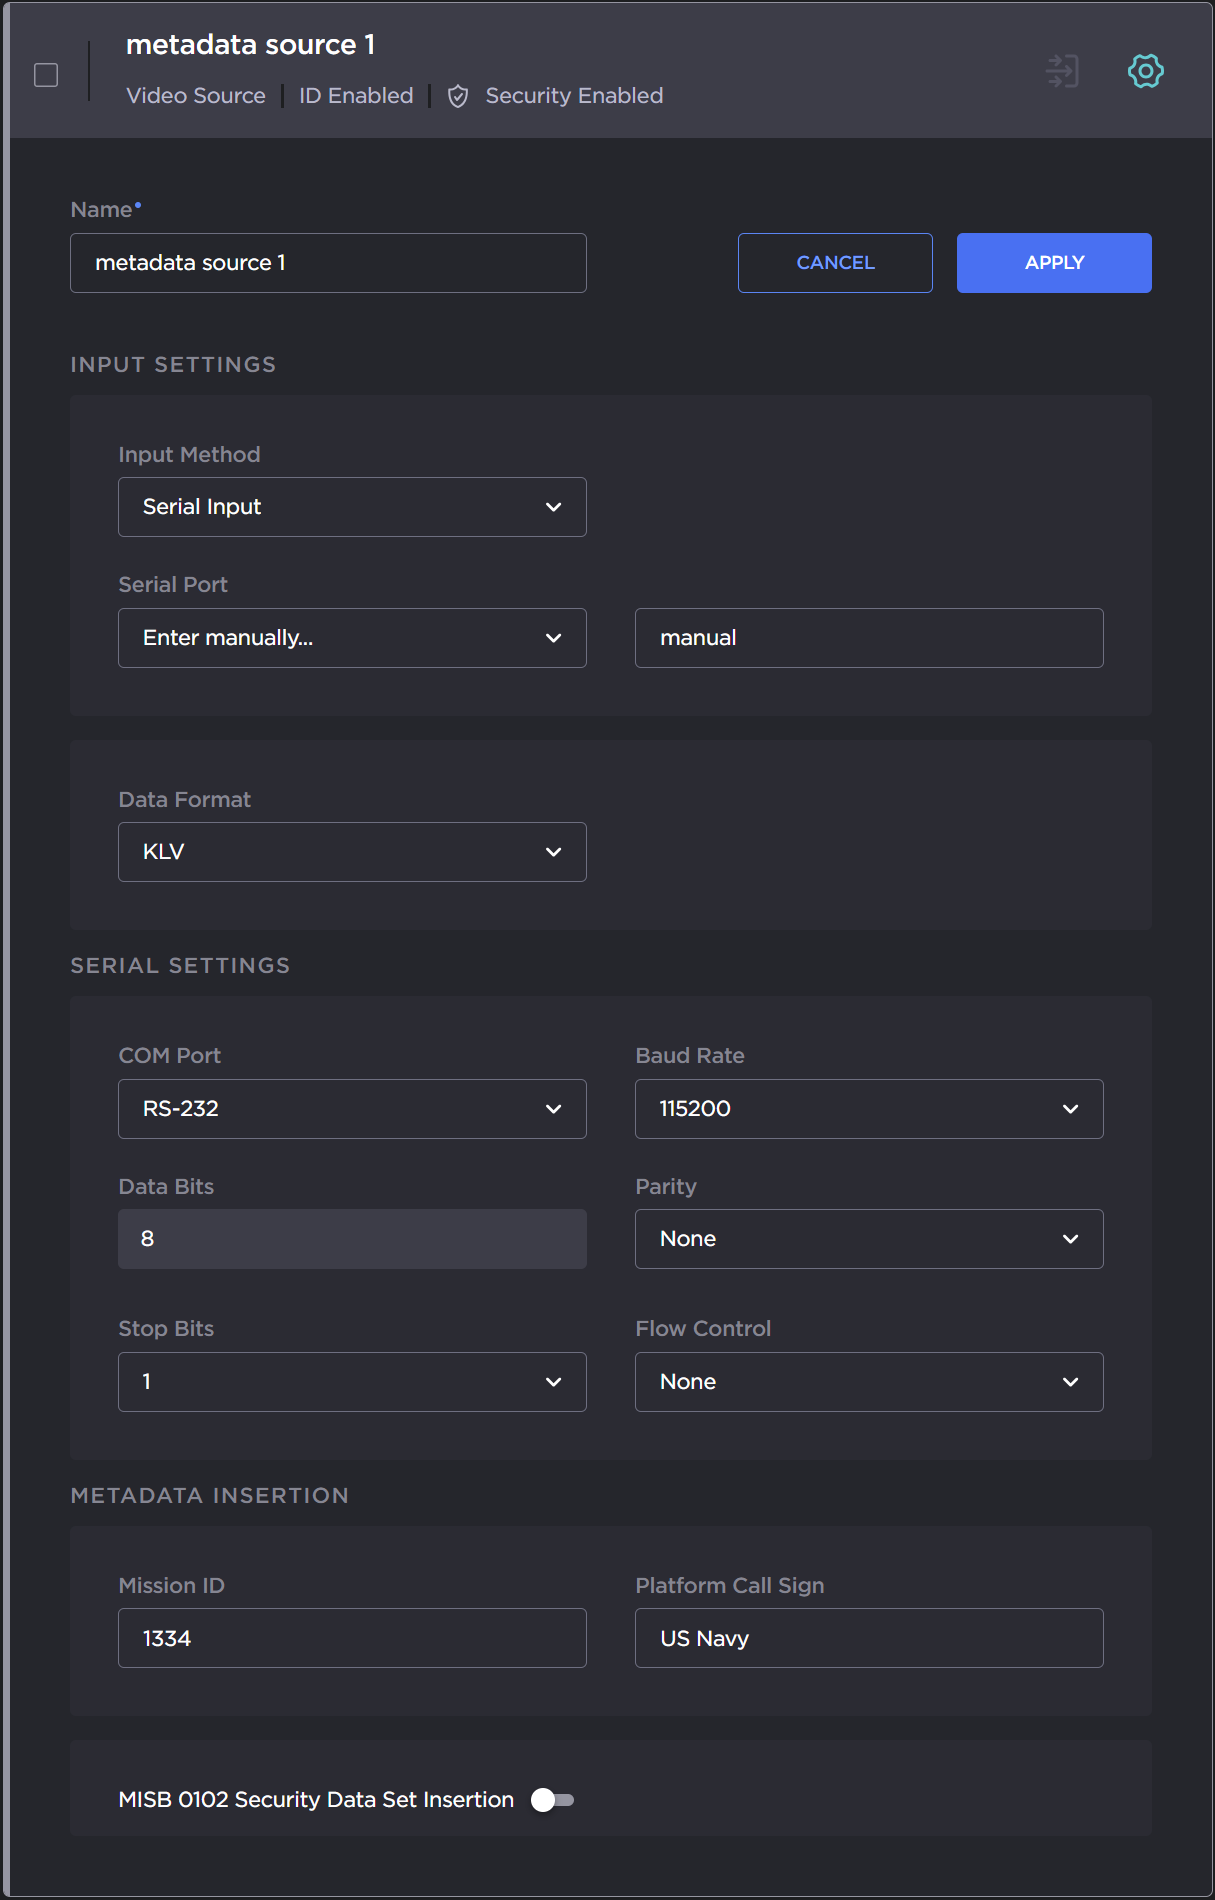Click the Platform Call Sign field
Screen dimensions: 1215x1900
(x=868, y=1638)
